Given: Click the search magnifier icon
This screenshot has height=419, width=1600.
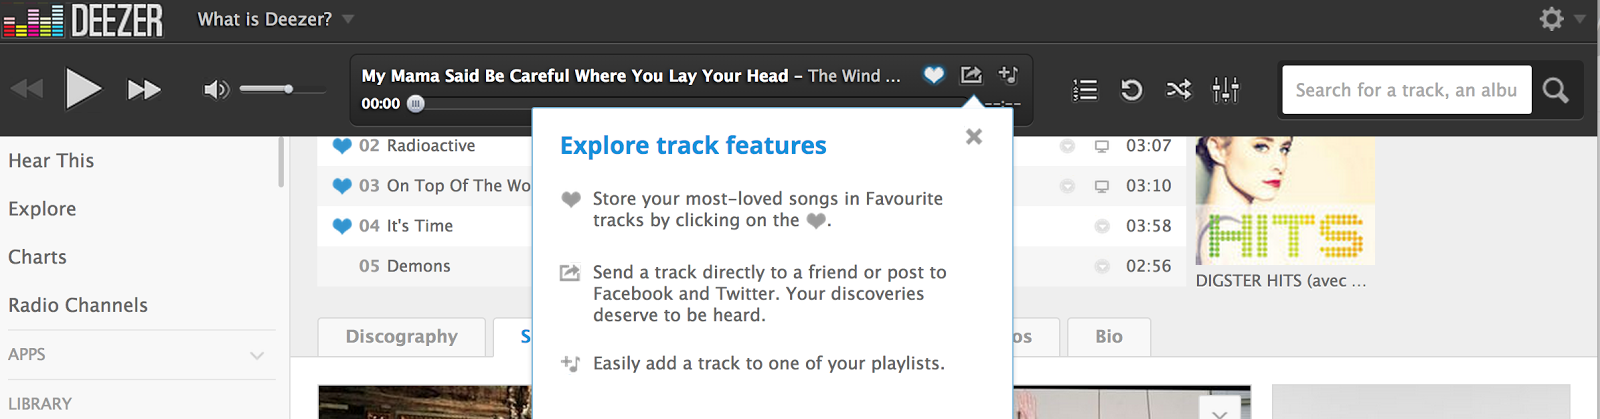Looking at the screenshot, I should (x=1556, y=90).
